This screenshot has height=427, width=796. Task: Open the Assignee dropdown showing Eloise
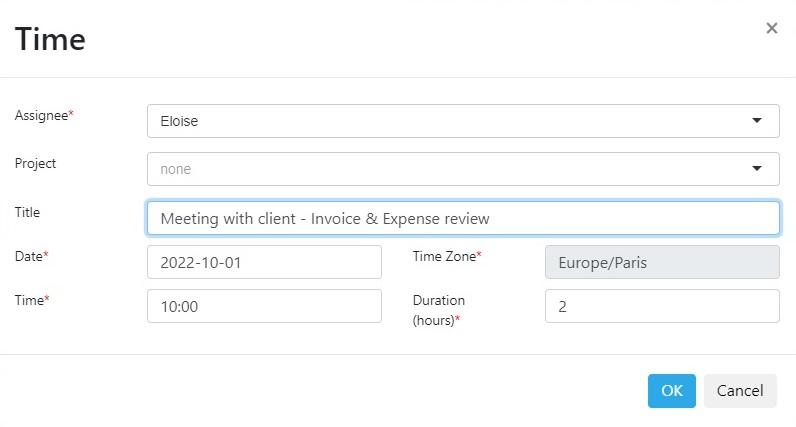click(x=463, y=121)
